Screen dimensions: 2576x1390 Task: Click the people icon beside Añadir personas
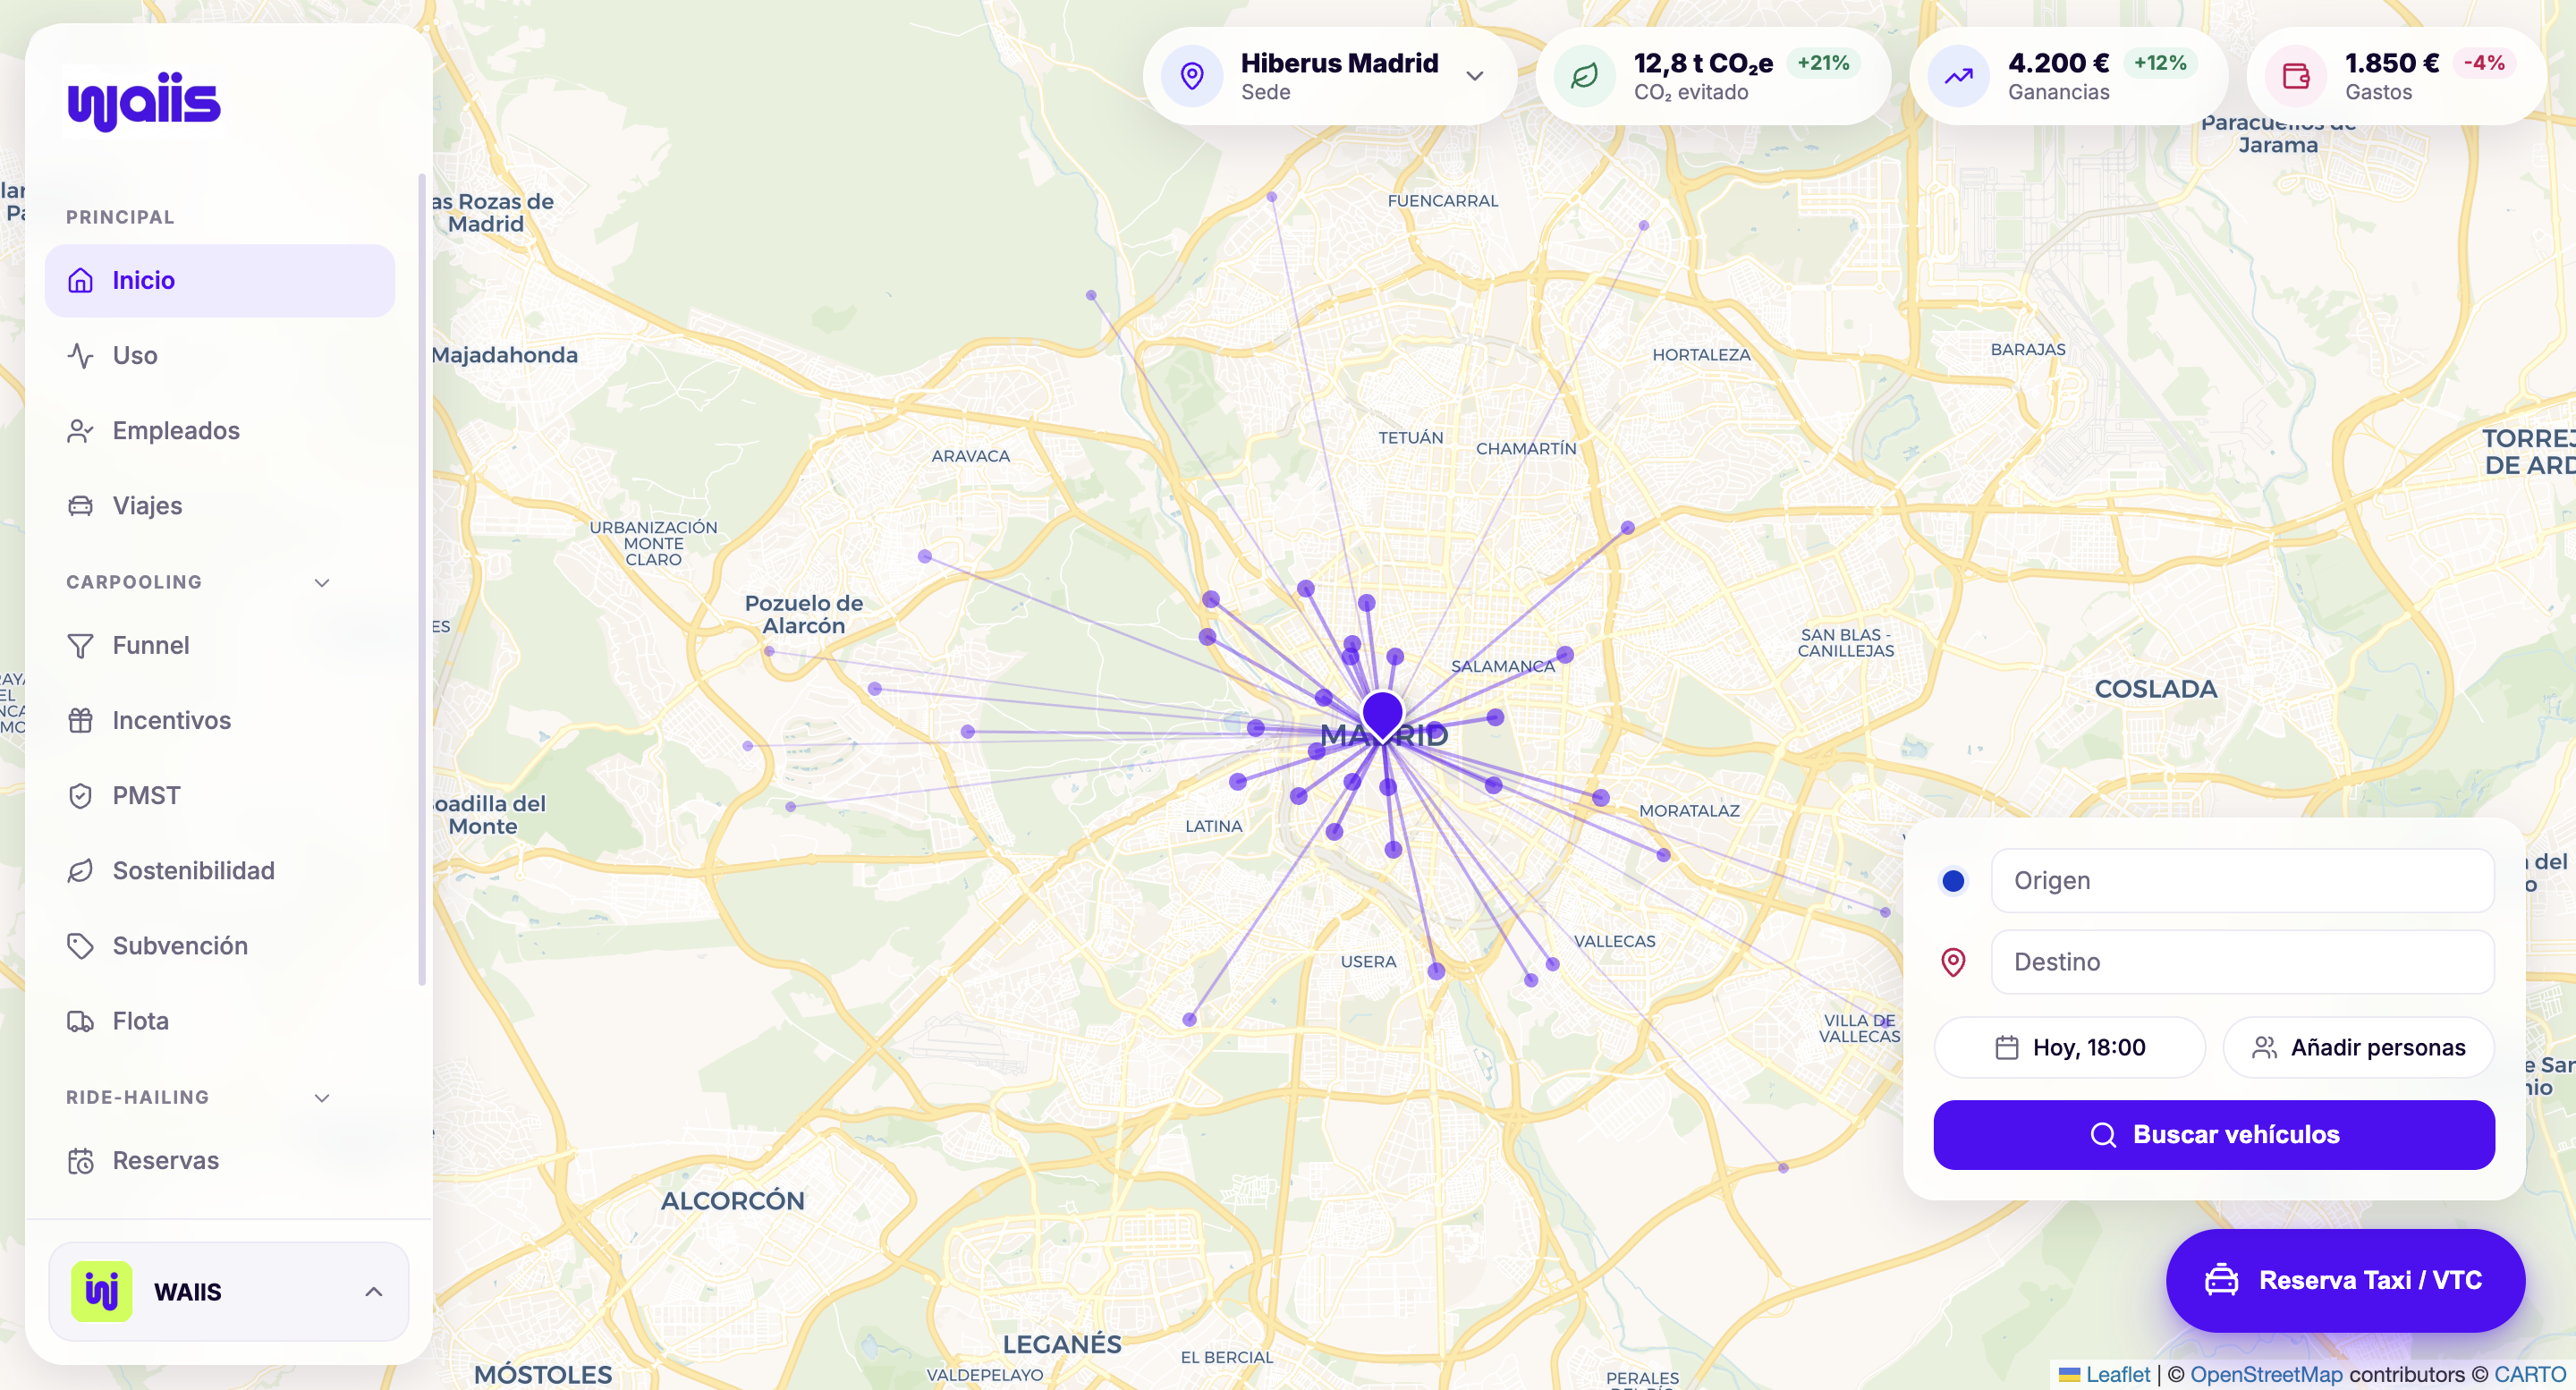[2264, 1048]
